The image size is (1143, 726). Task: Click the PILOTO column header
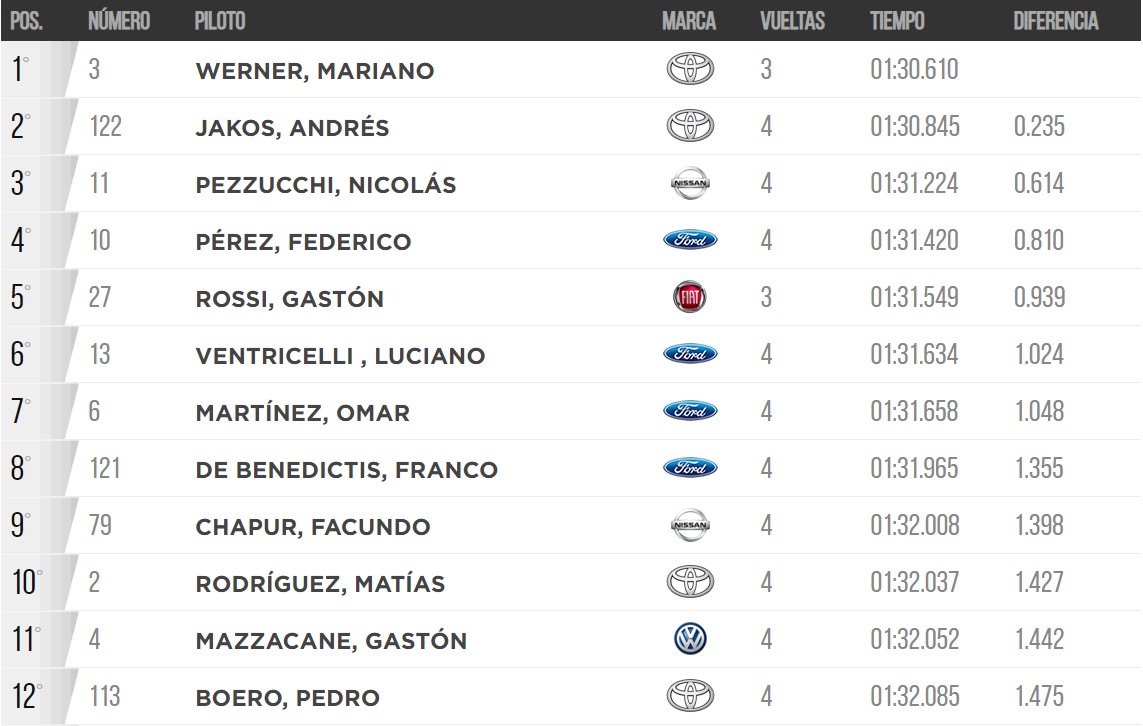click(x=219, y=20)
